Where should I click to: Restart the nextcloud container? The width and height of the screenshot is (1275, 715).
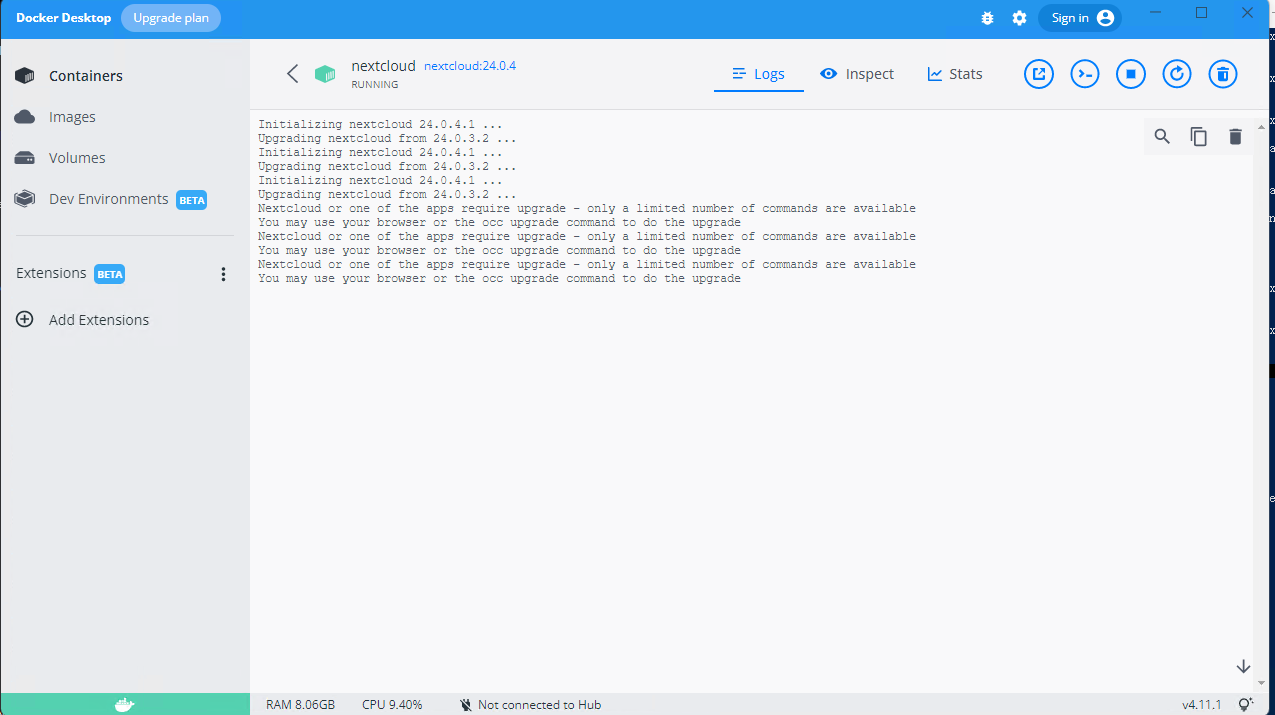[1176, 73]
